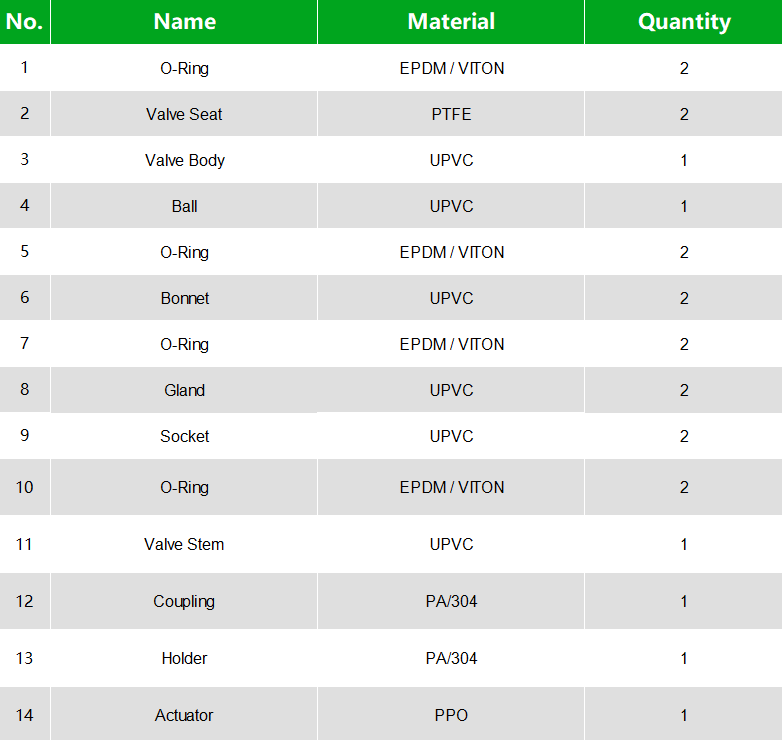The image size is (782, 740).
Task: Select the Valve Seat name cell
Action: point(184,114)
